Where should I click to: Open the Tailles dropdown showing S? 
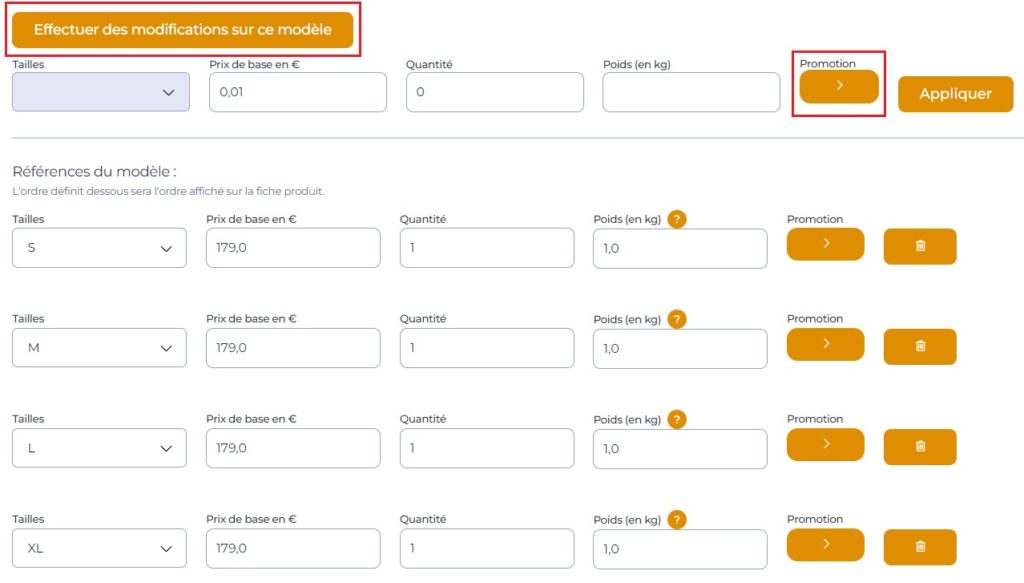coord(99,248)
